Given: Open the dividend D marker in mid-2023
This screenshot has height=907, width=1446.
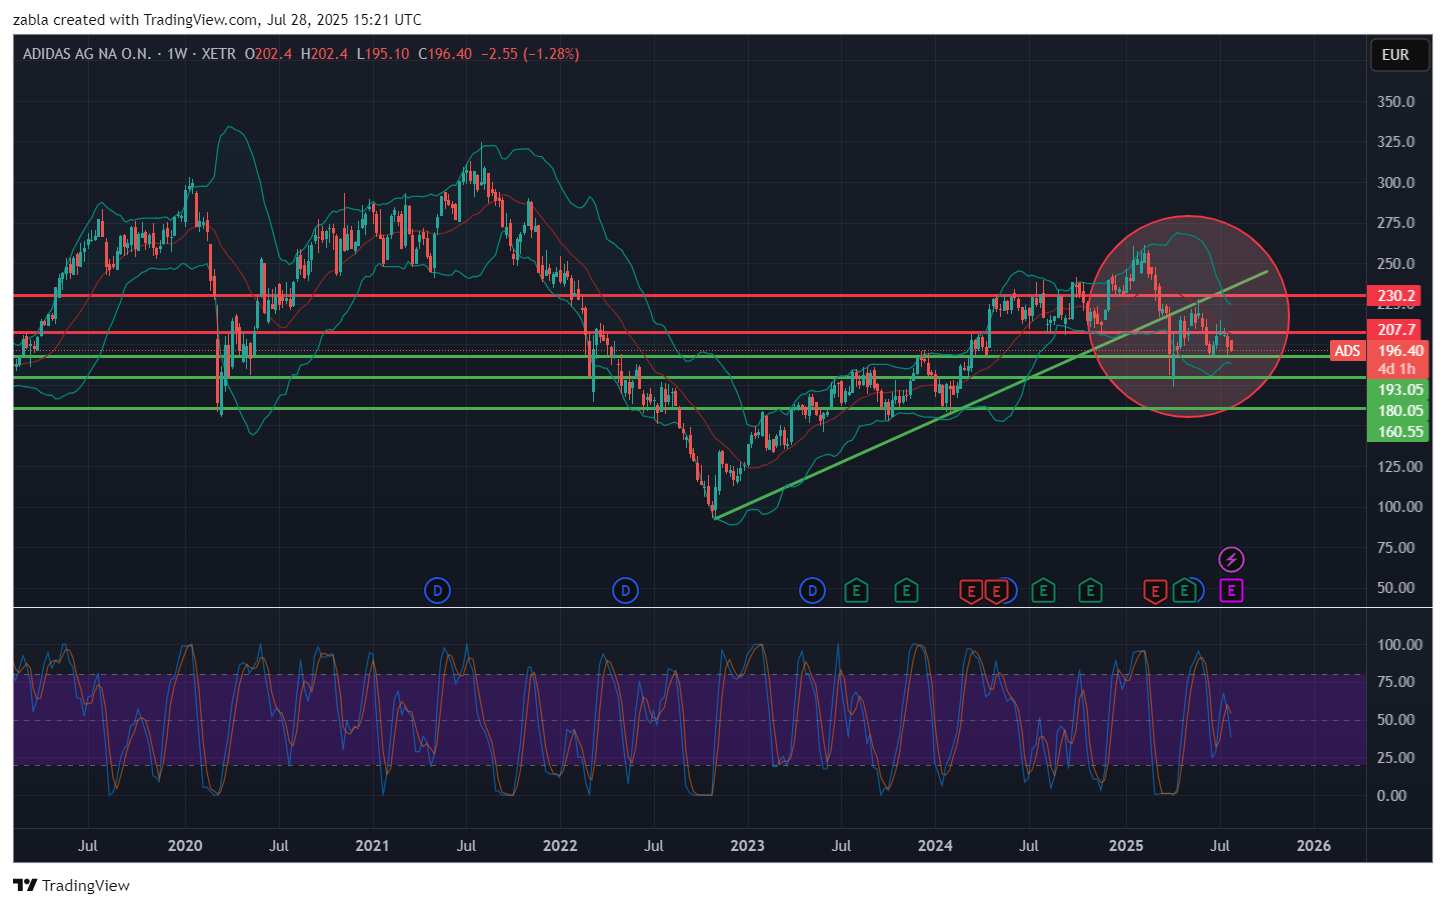Looking at the screenshot, I should tap(812, 591).
